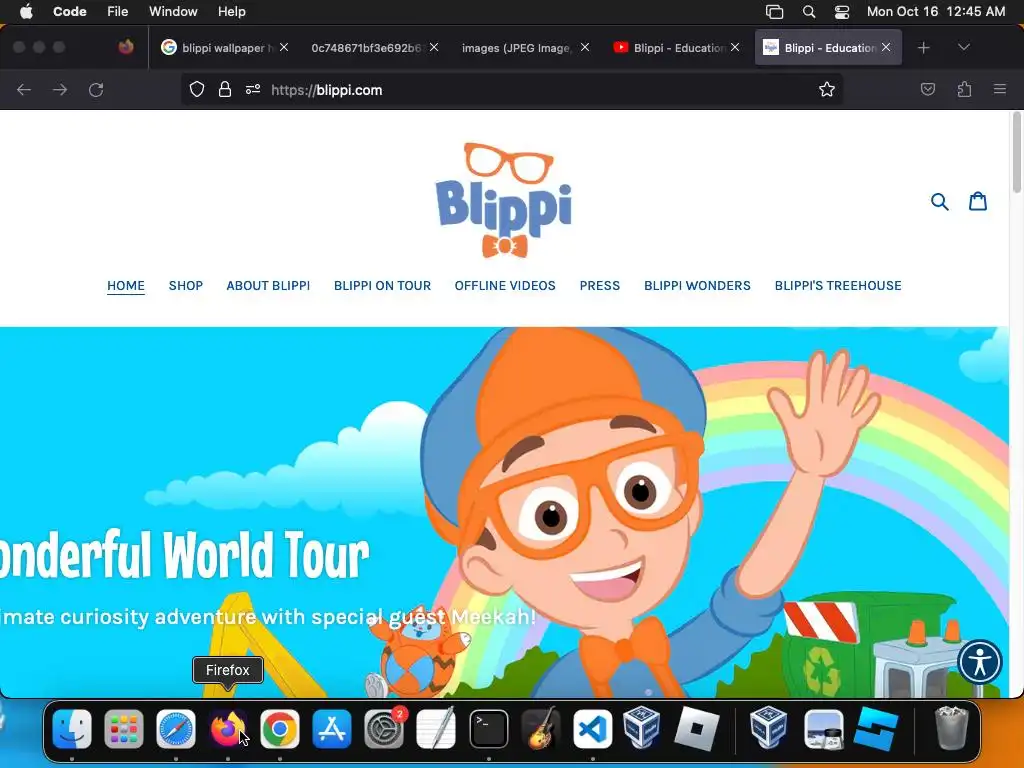The width and height of the screenshot is (1024, 768).
Task: Open the Trash in the Dock
Action: coord(952,729)
